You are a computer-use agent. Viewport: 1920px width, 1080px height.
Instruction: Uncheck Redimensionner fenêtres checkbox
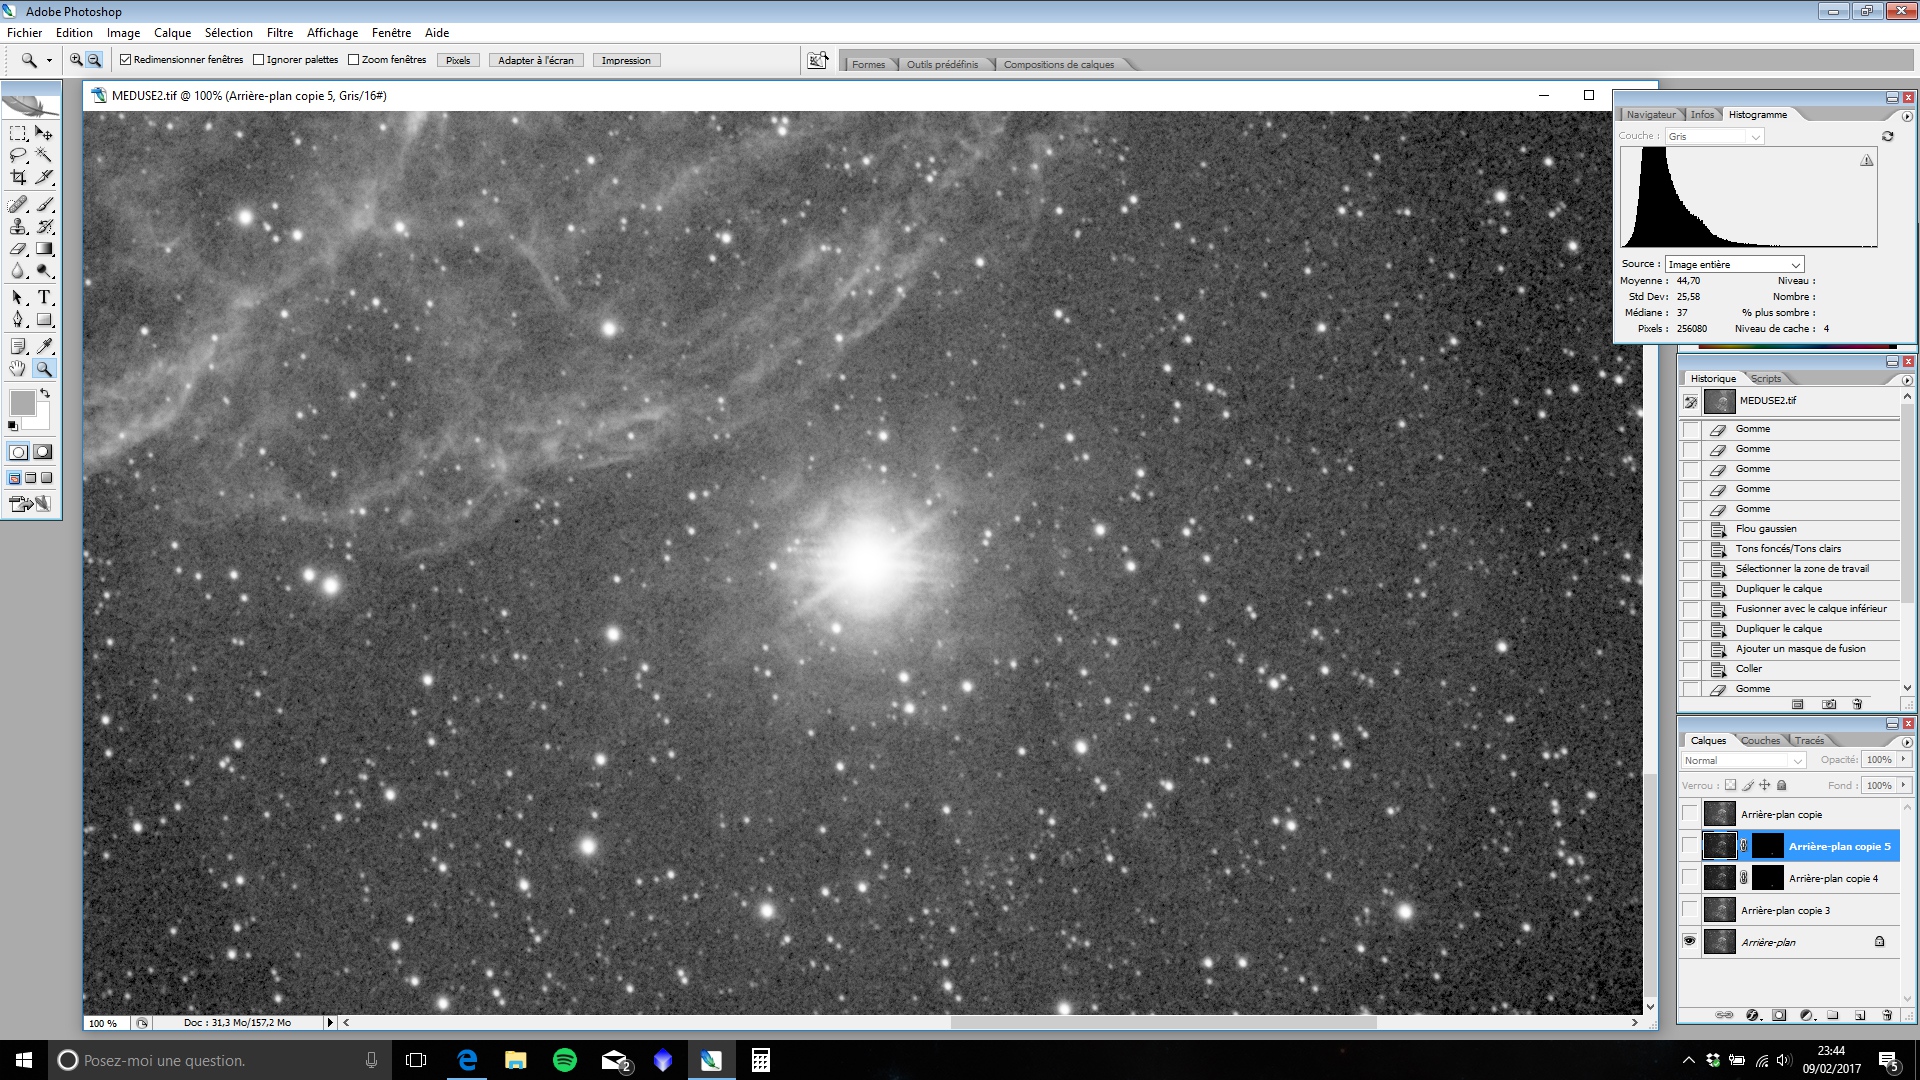126,60
